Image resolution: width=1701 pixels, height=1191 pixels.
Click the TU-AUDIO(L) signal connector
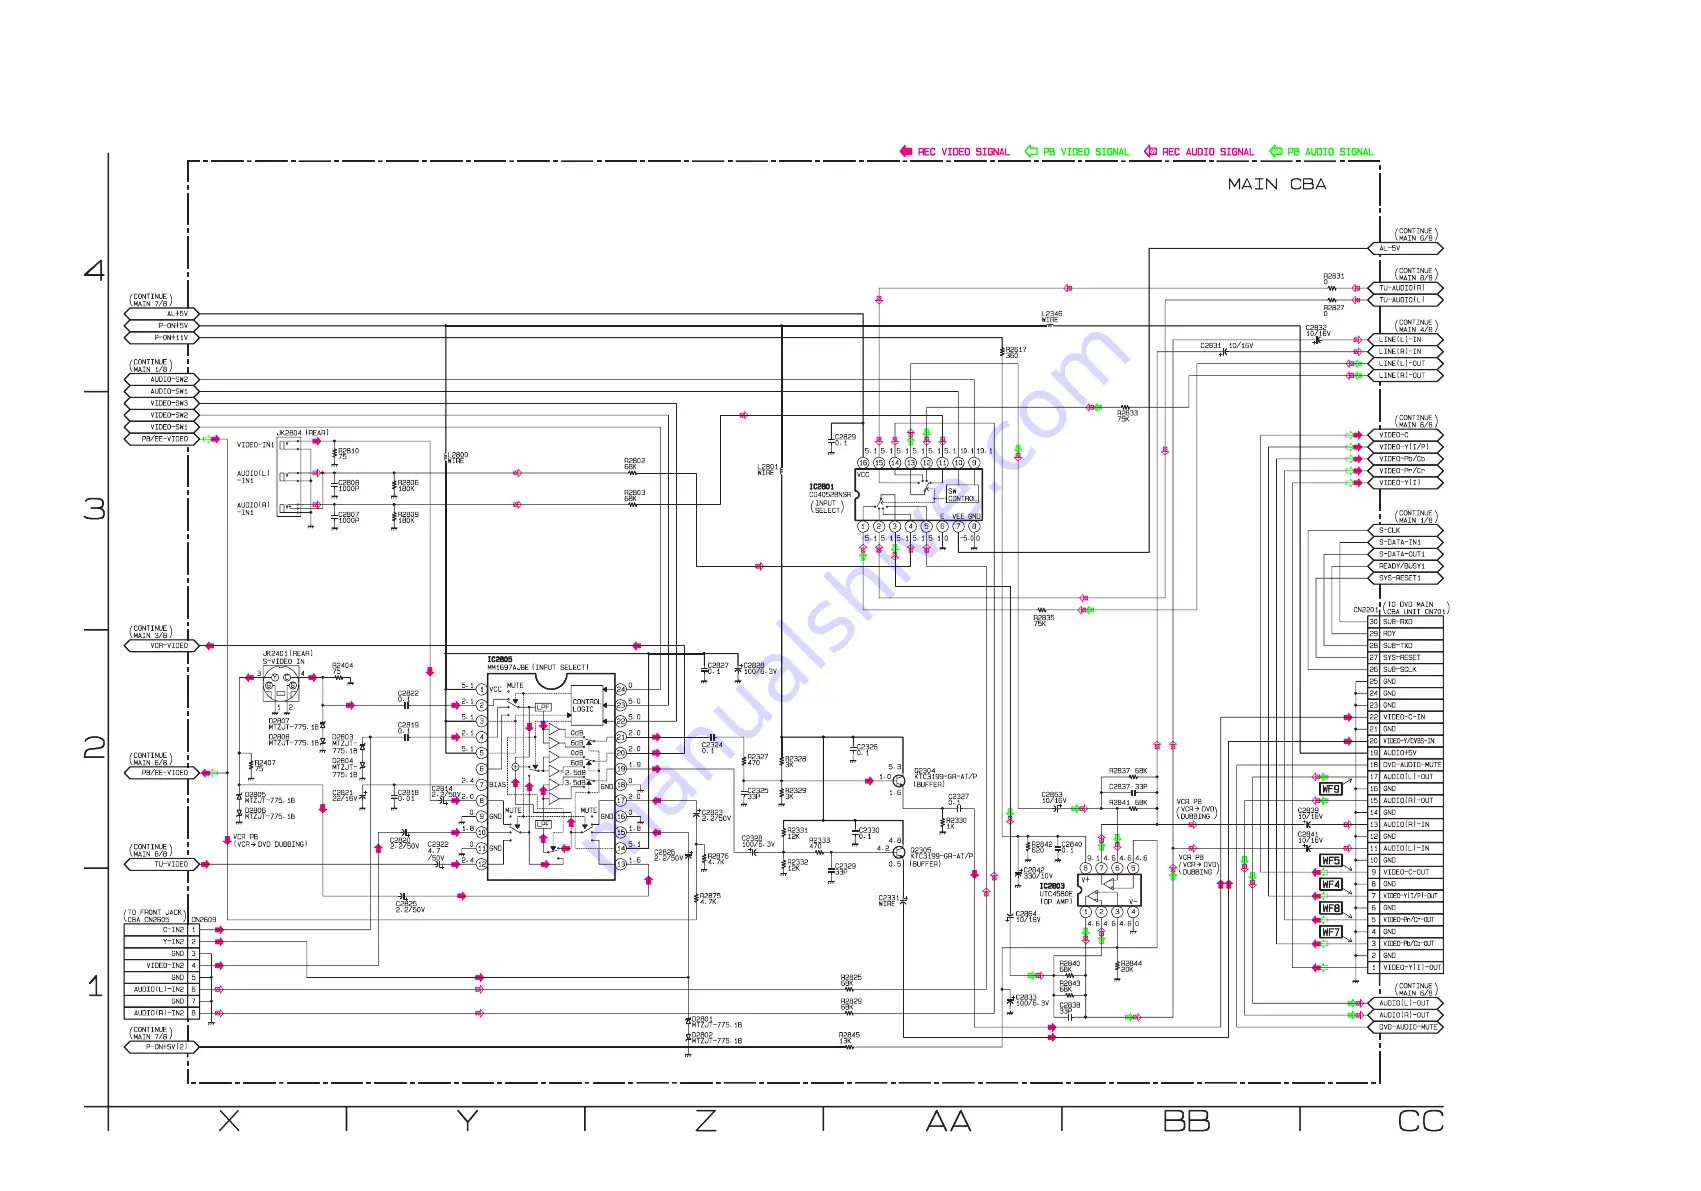[x=1405, y=300]
